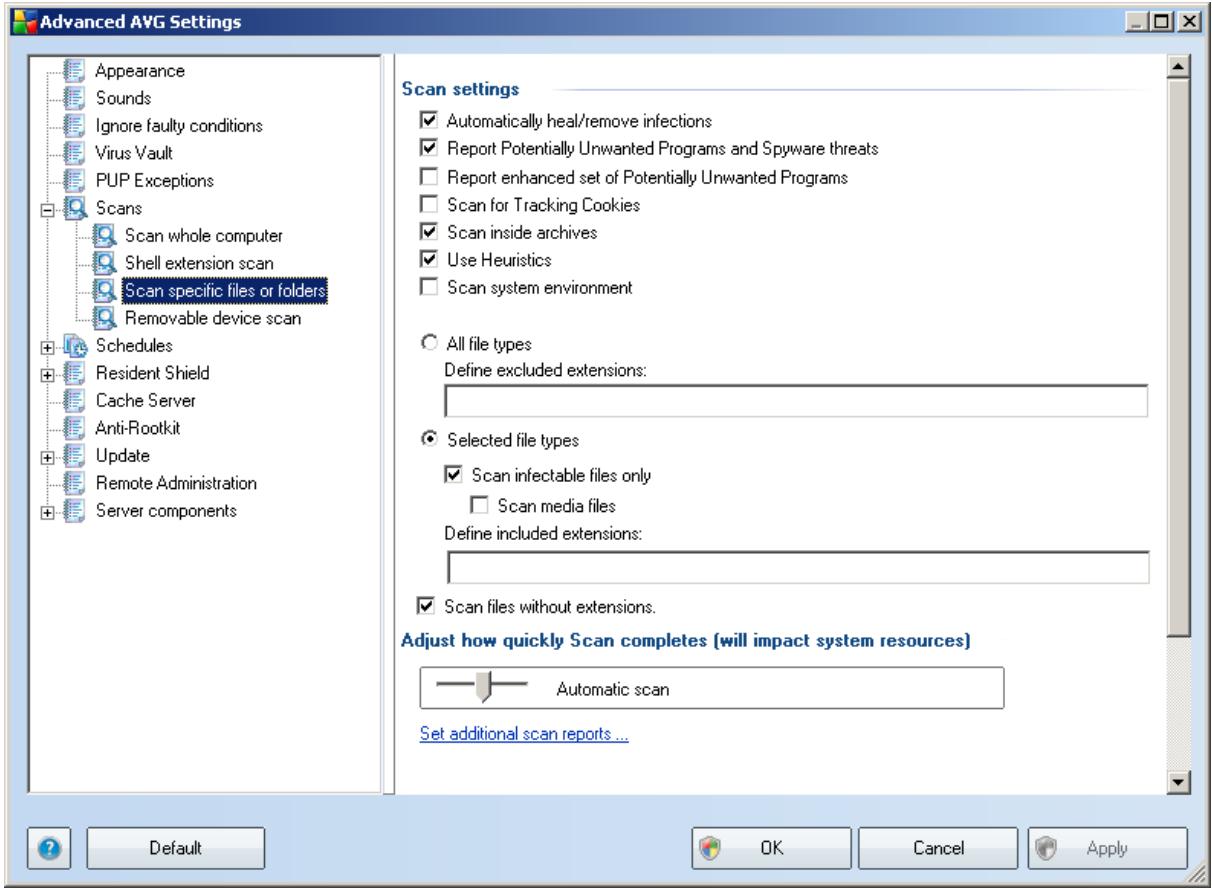
Task: Click the Removable device scan icon
Action: pos(104,318)
